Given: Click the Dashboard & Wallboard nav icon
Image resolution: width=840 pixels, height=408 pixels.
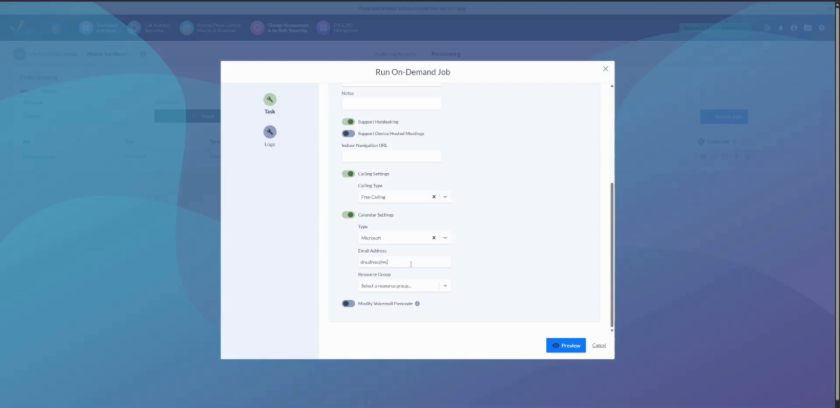Looking at the screenshot, I should (86, 28).
